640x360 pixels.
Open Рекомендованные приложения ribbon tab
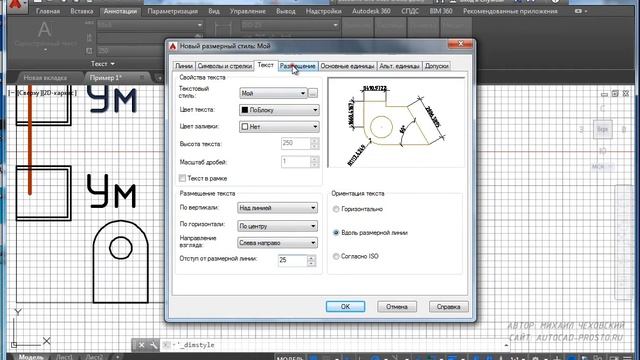pyautogui.click(x=510, y=11)
